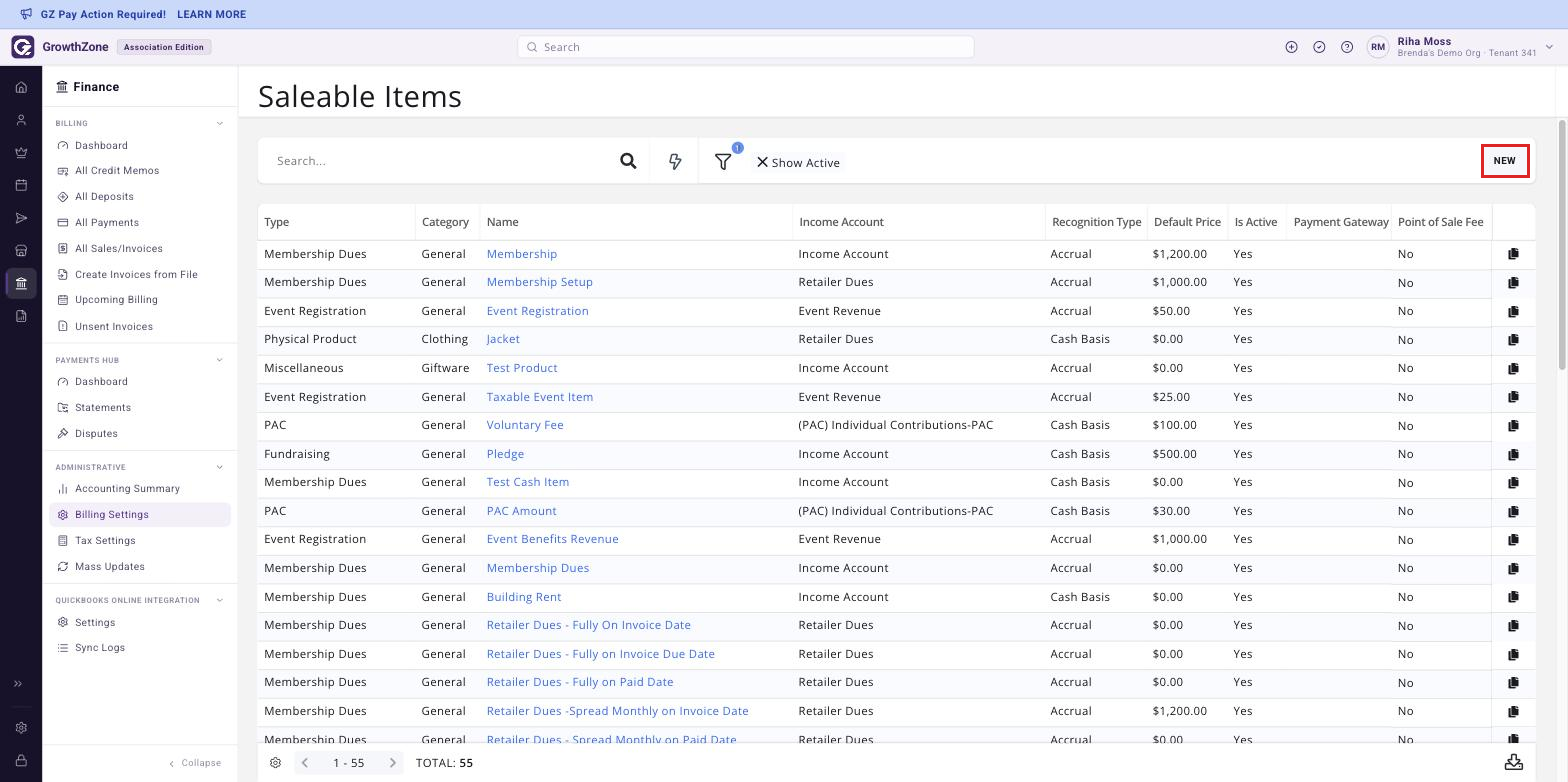Sort by the Default Price column header

(x=1187, y=222)
